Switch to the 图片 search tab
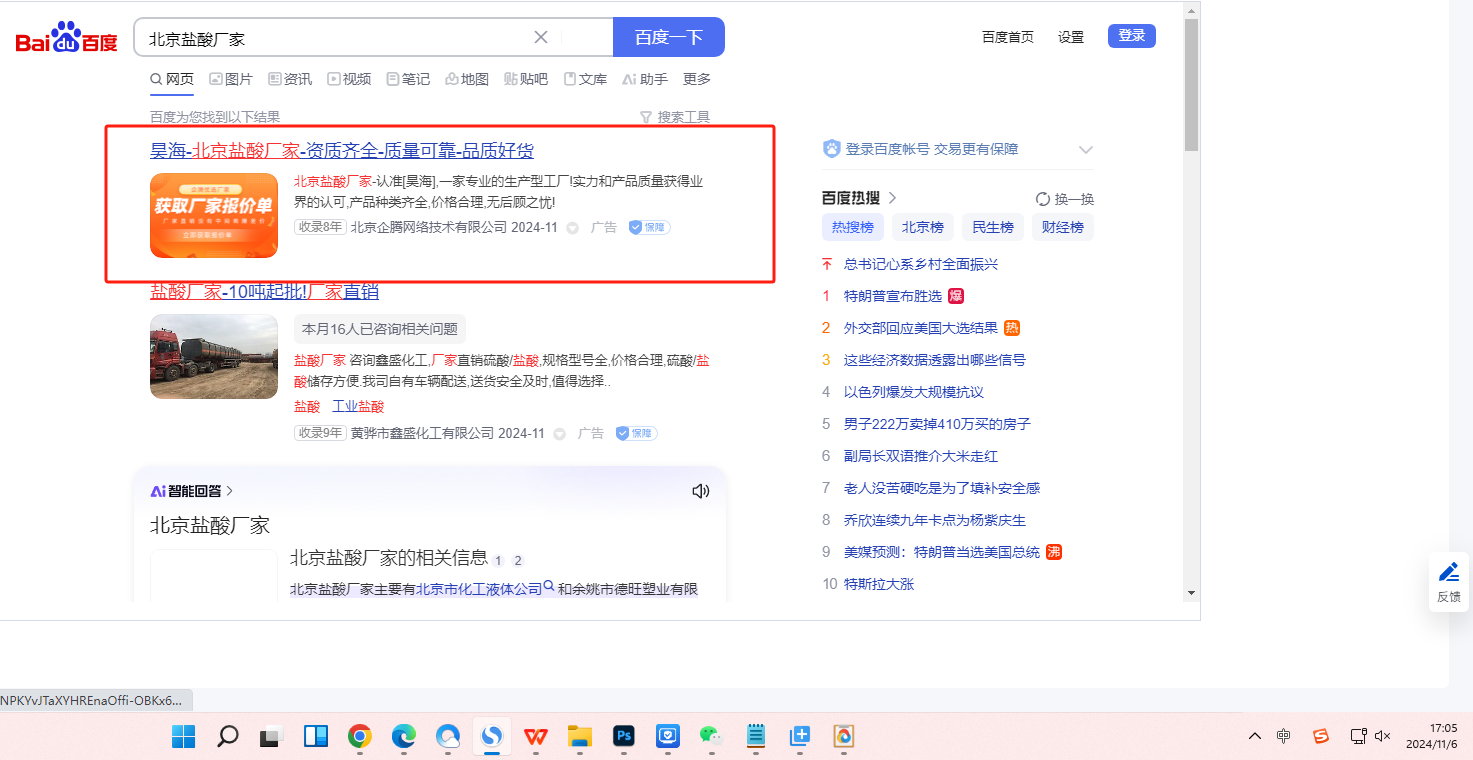Image resolution: width=1473 pixels, height=760 pixels. (x=231, y=79)
